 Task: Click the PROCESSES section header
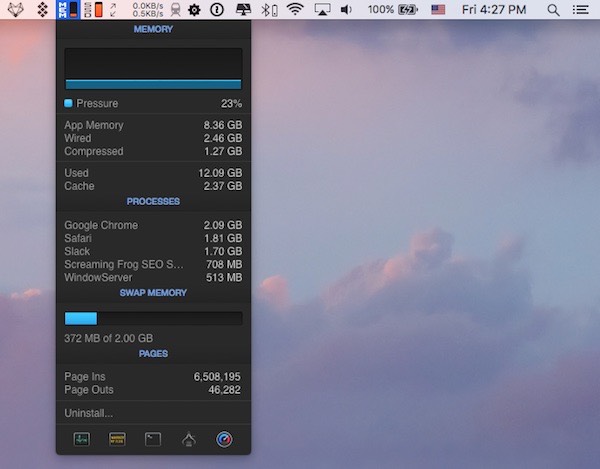point(153,201)
